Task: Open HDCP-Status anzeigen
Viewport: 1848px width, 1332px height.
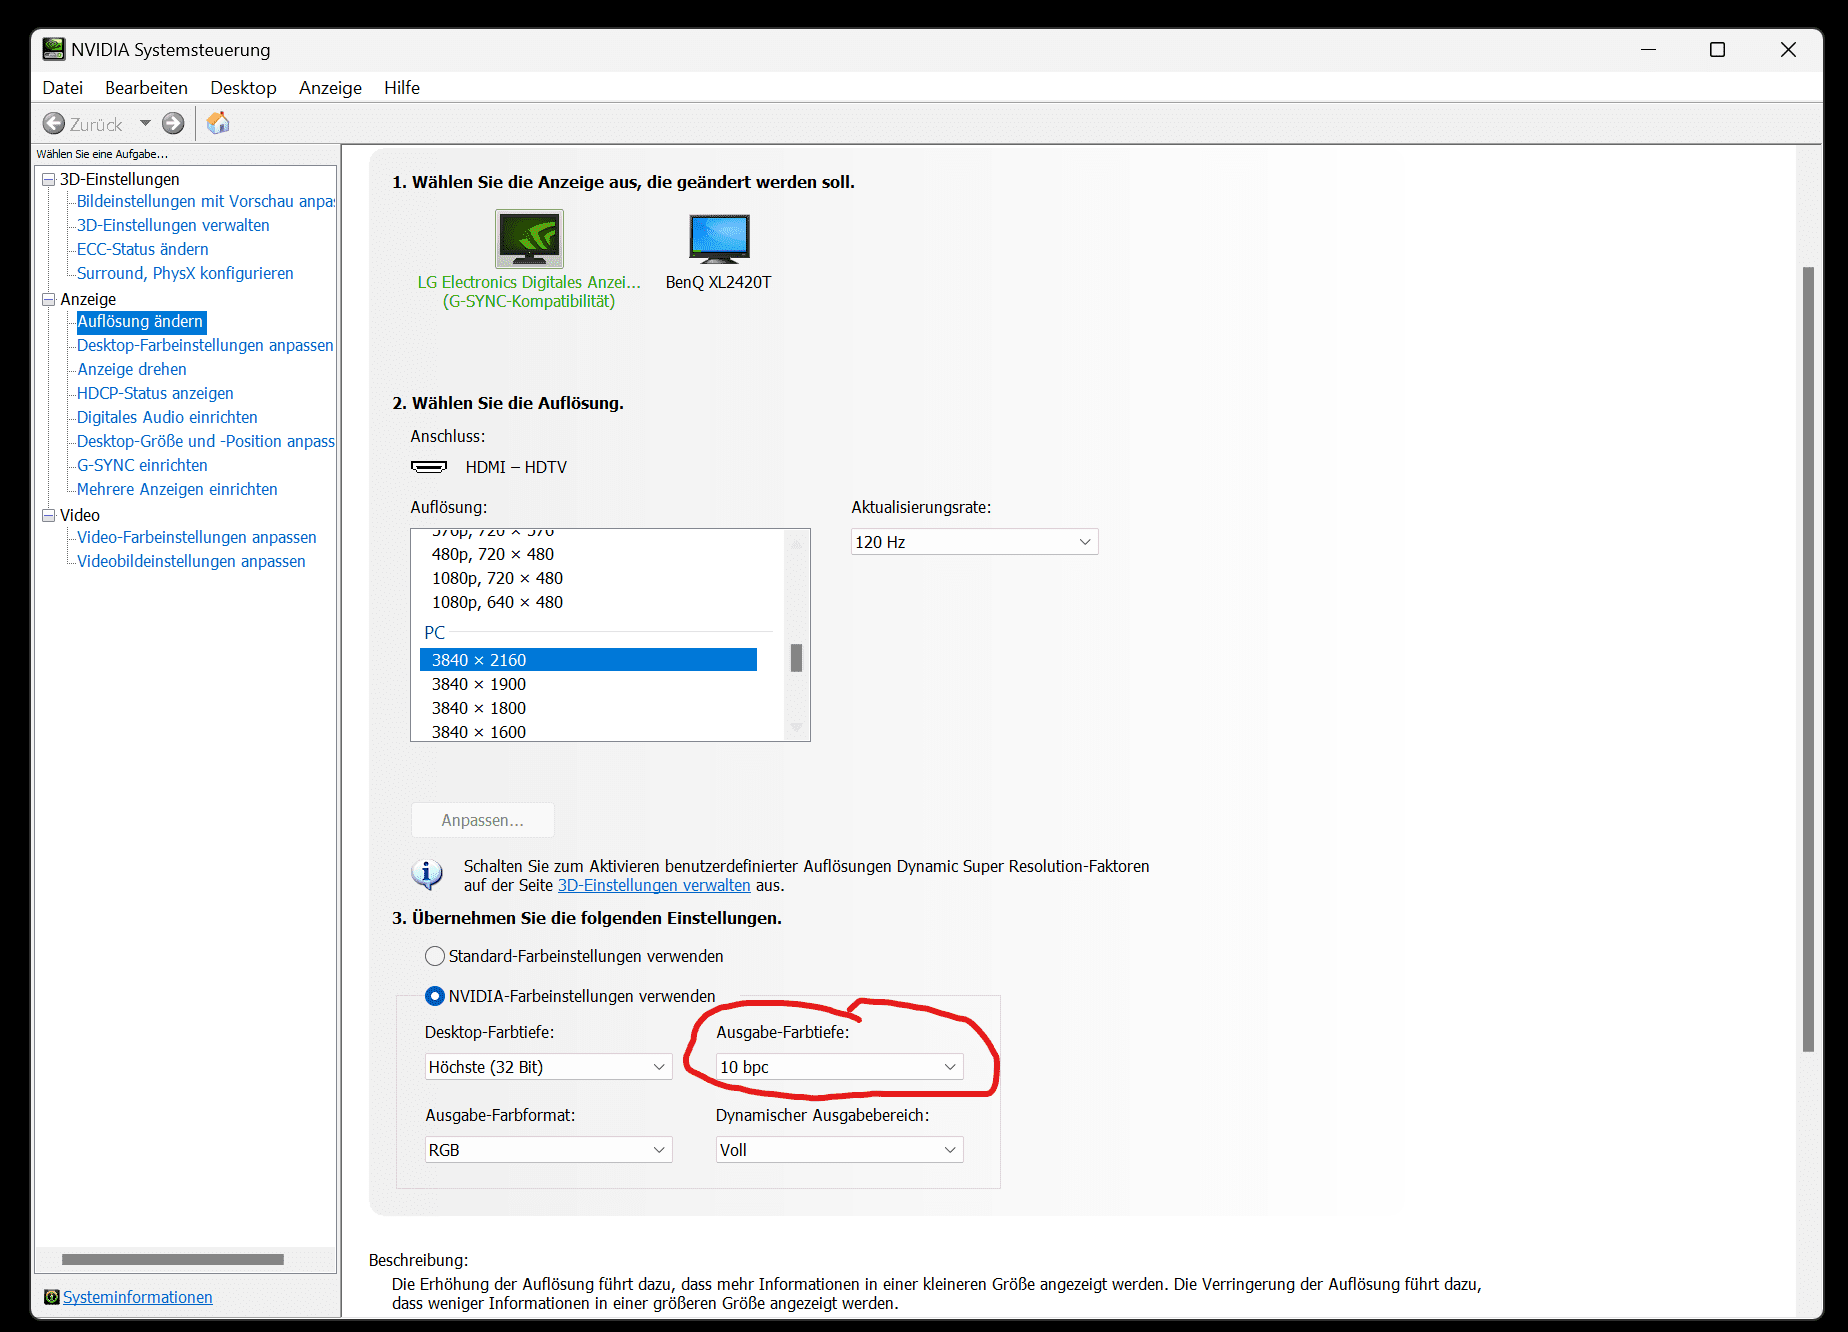Action: [x=155, y=393]
